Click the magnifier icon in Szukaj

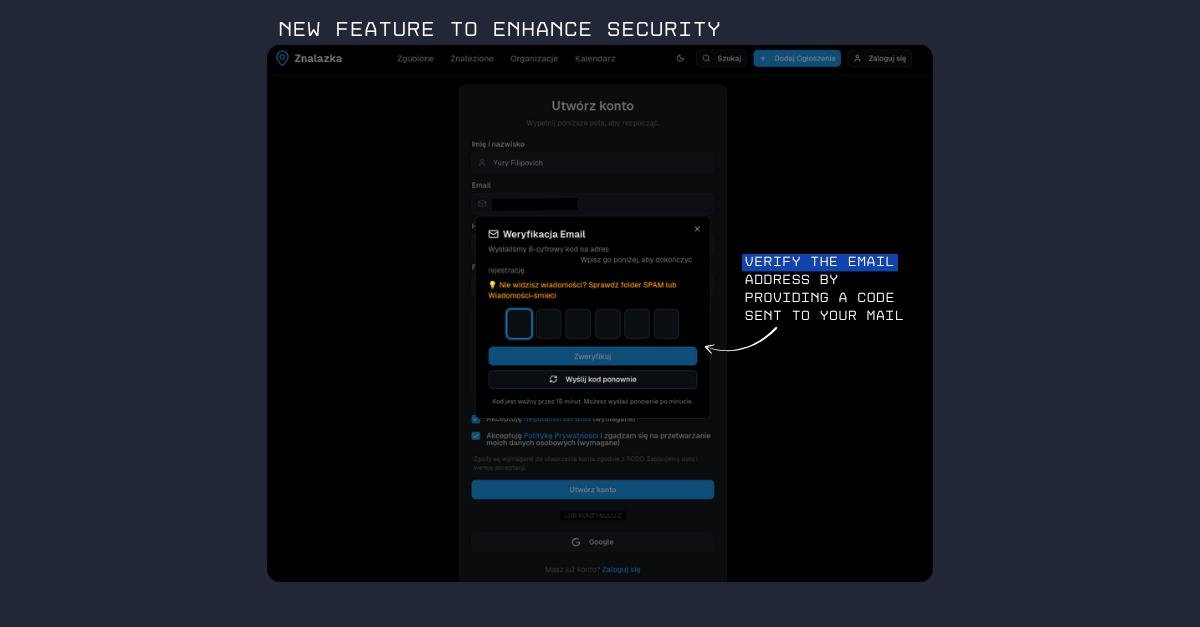coord(706,58)
